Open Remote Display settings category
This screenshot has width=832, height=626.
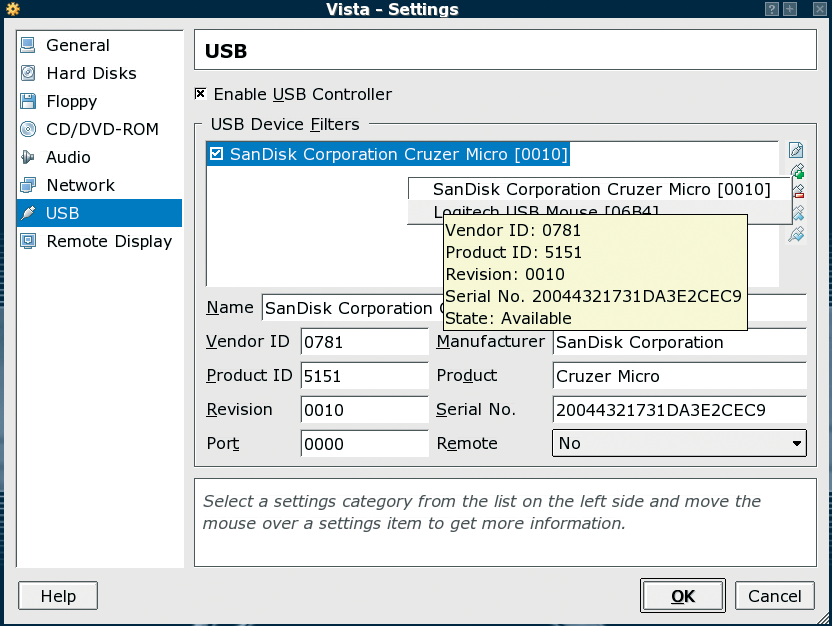pos(99,241)
